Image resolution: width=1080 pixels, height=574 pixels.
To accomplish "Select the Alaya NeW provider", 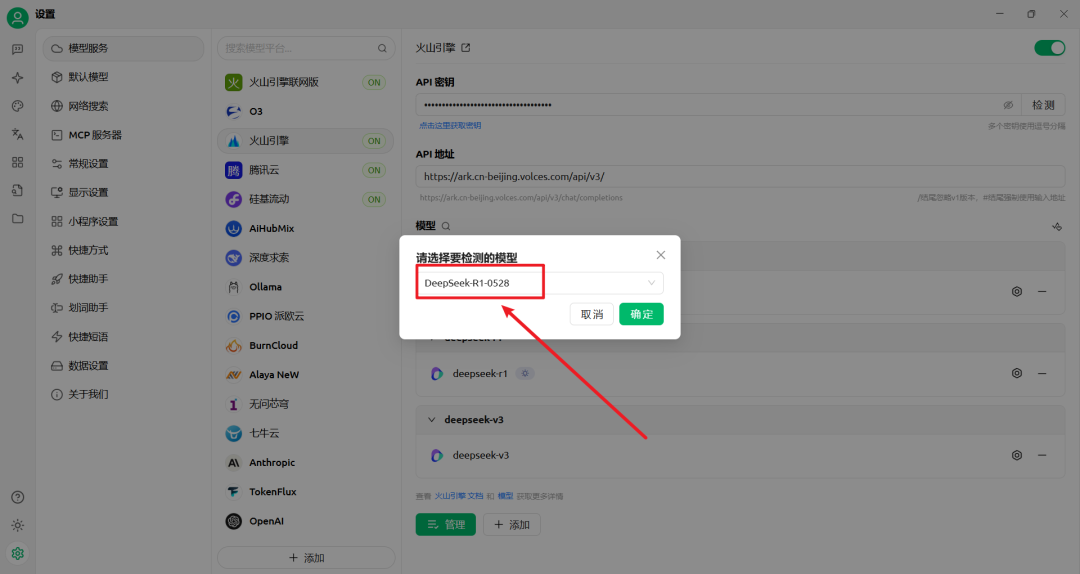I will click(305, 375).
